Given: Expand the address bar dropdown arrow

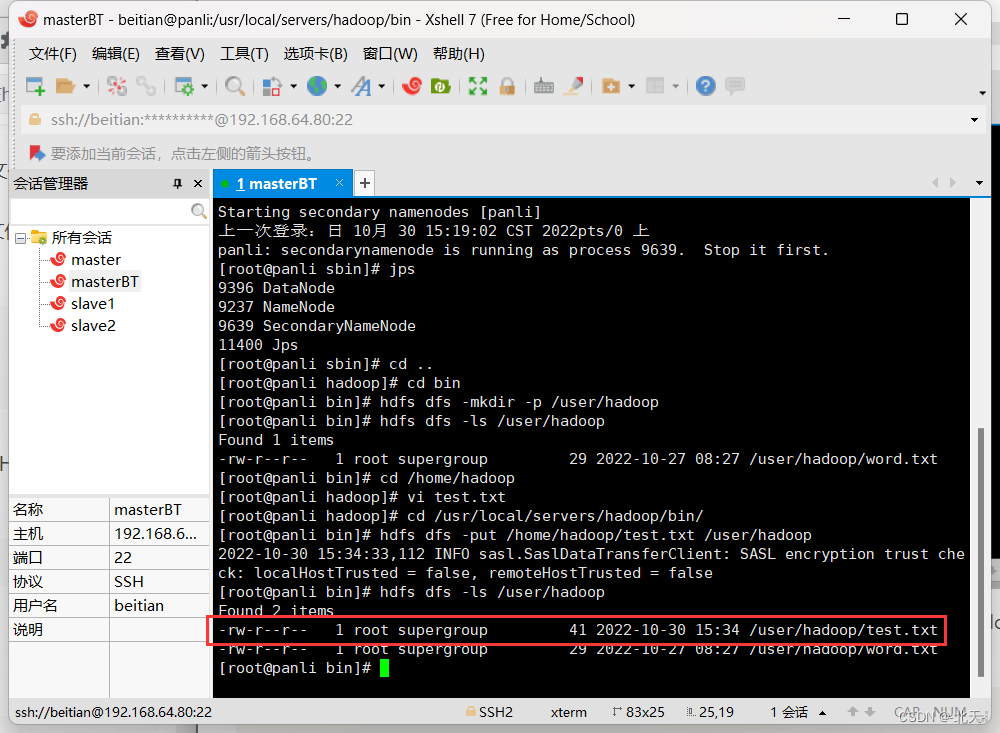Looking at the screenshot, I should coord(974,120).
